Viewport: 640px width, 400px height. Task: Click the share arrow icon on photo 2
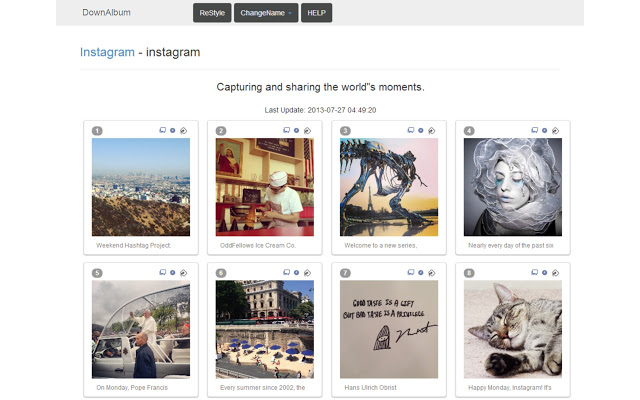308,130
